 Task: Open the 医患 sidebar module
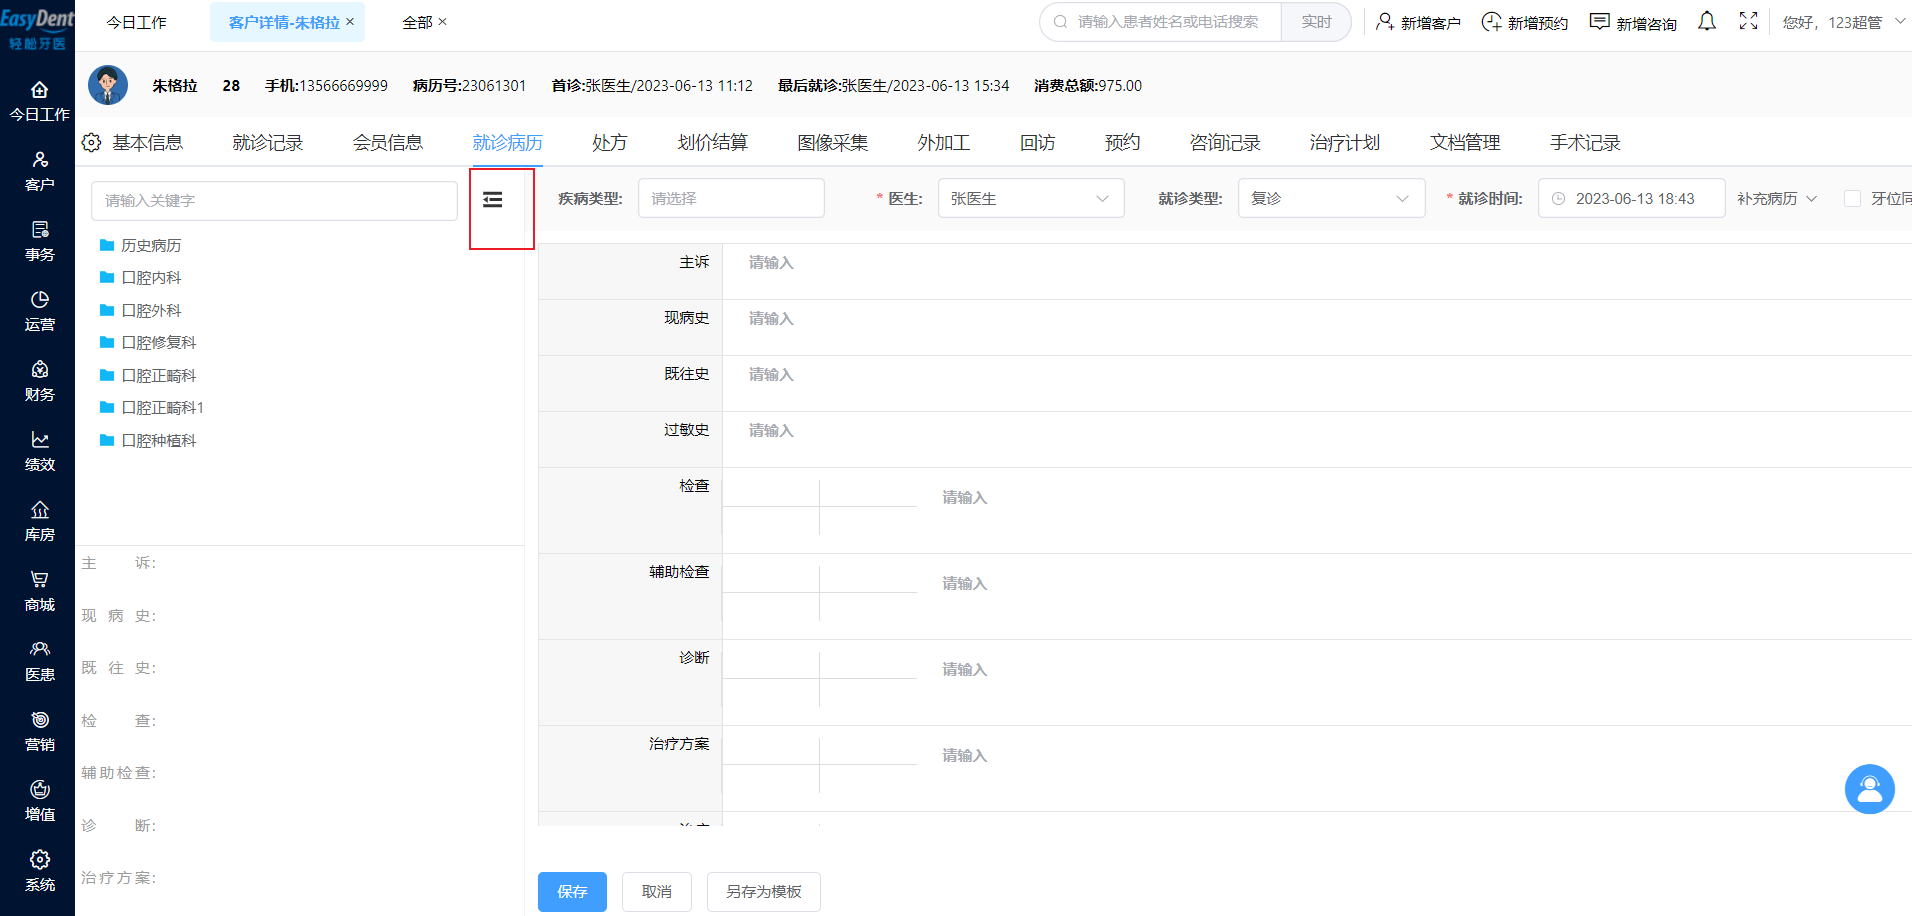point(39,662)
